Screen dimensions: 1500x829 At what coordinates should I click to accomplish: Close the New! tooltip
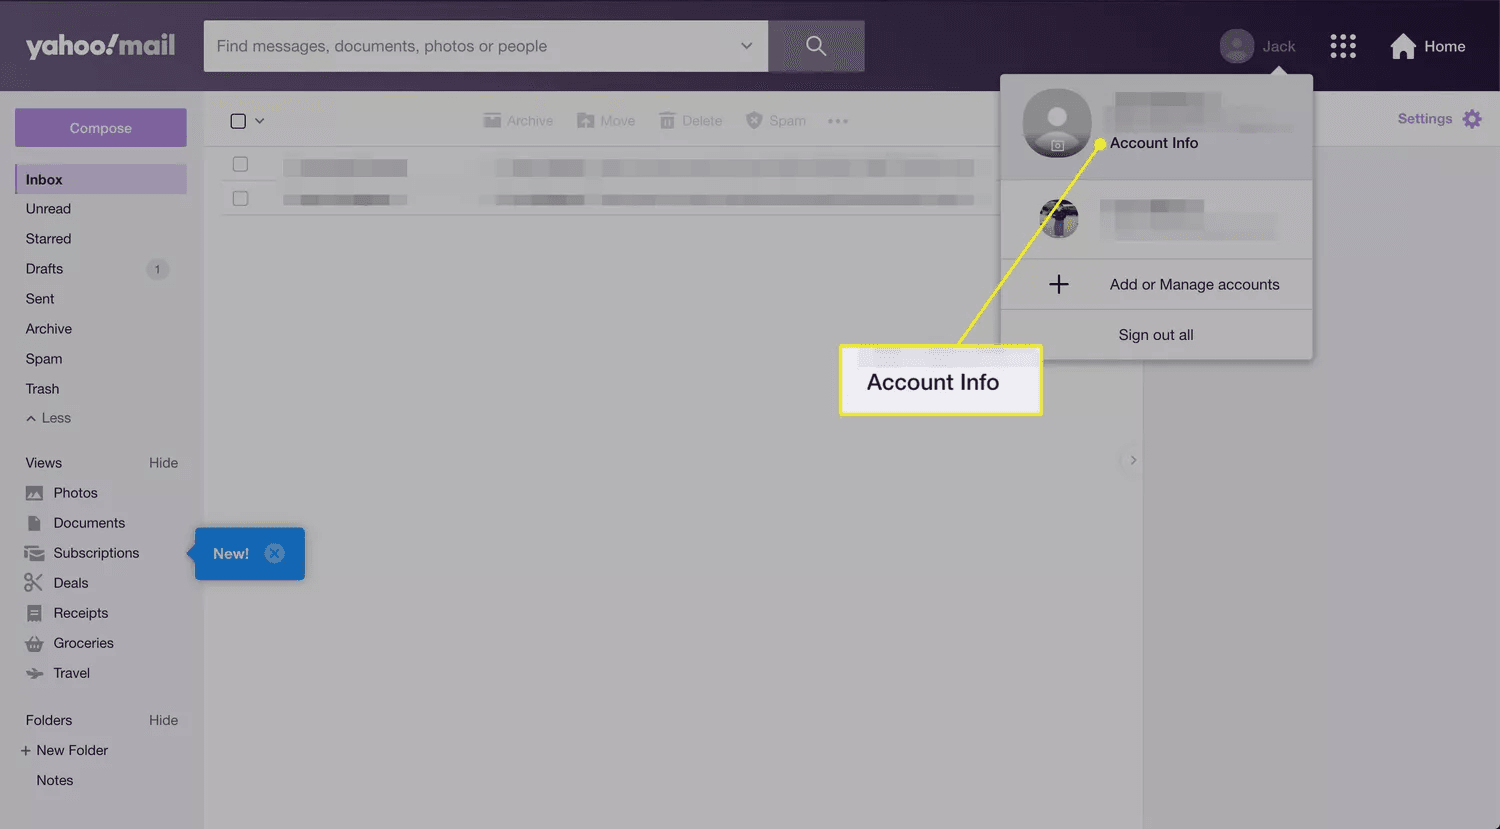coord(275,553)
